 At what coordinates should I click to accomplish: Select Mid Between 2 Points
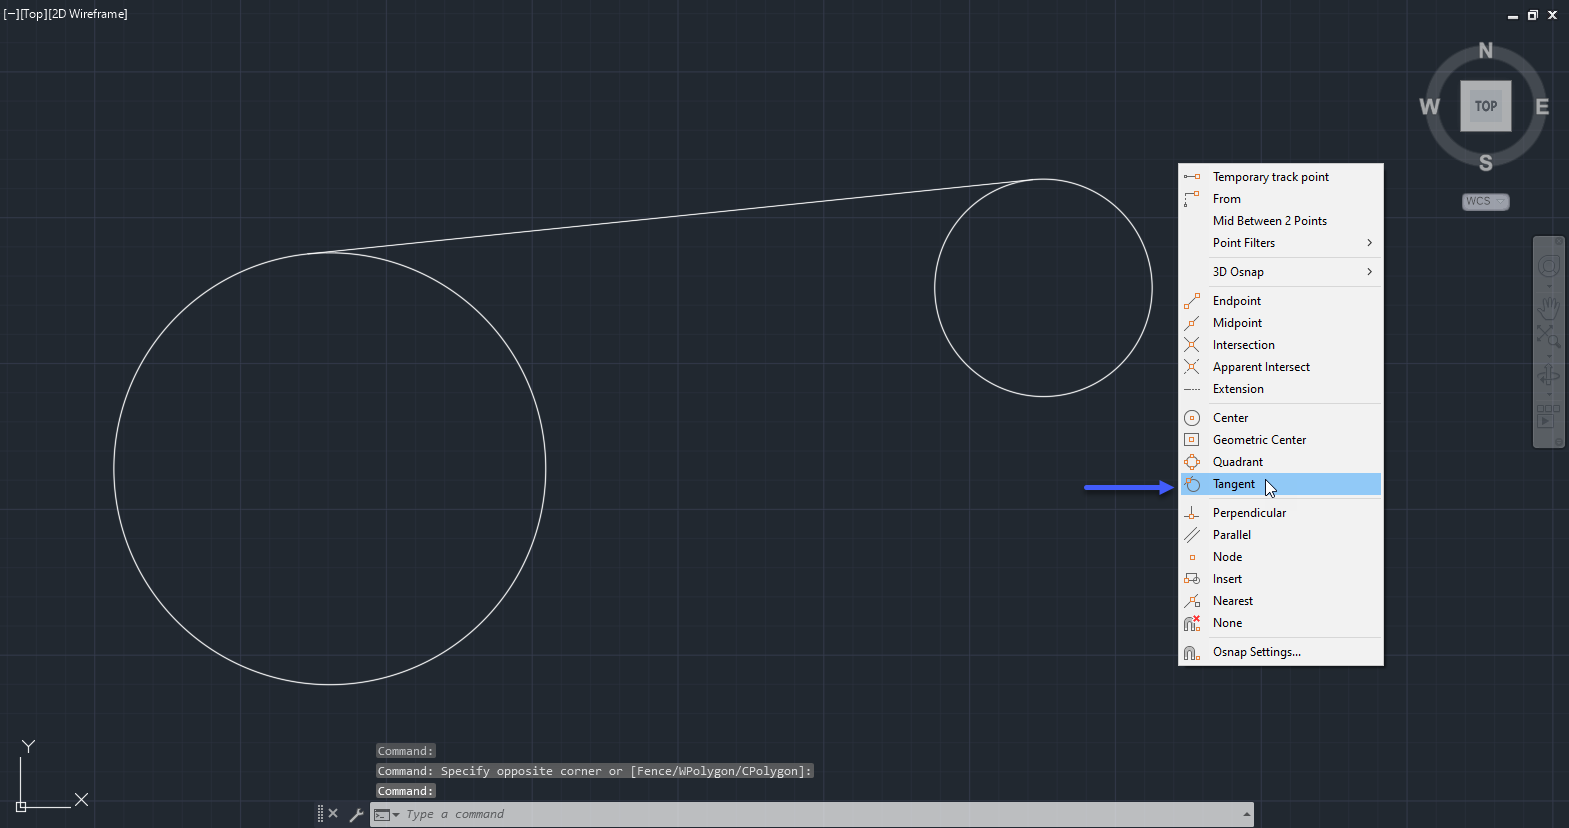(1281, 221)
